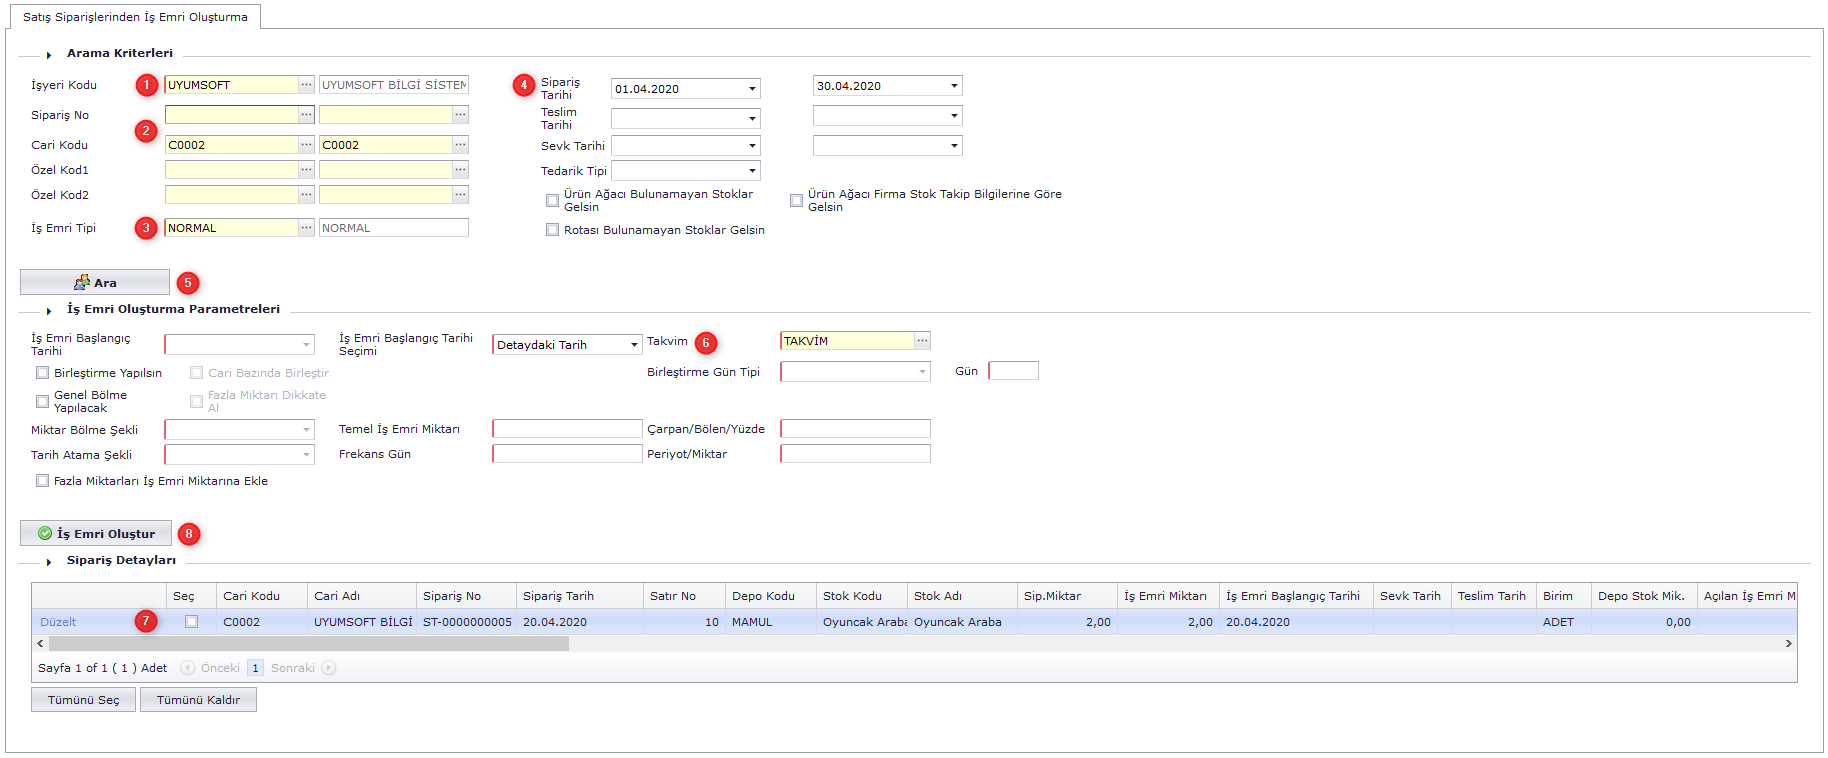Screen dimensions: 1828x758
Task: Sort by Sipariş Tarih column header
Action: tap(558, 596)
